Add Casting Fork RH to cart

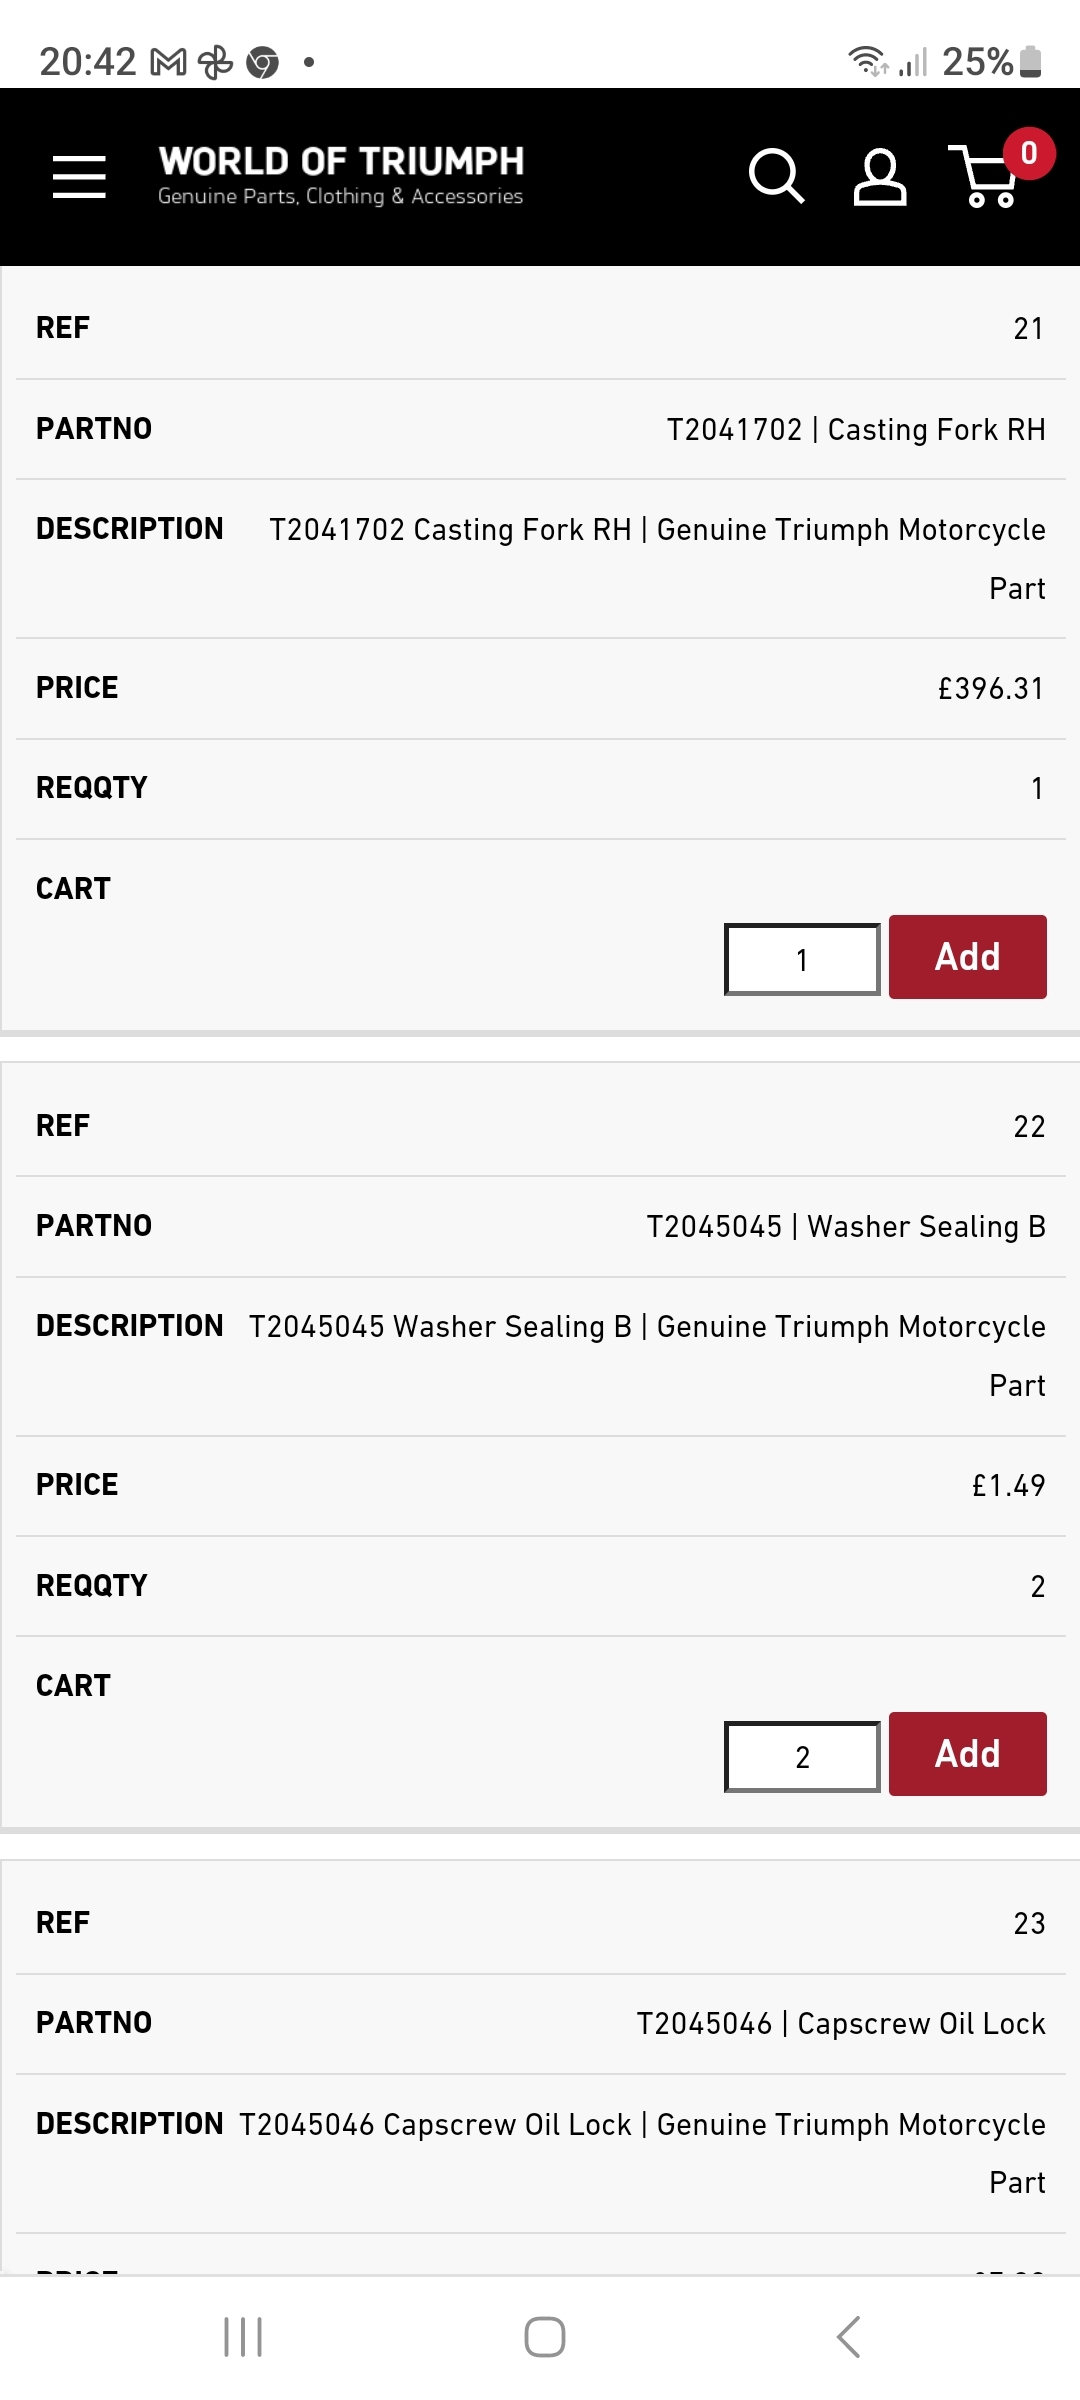pyautogui.click(x=967, y=957)
